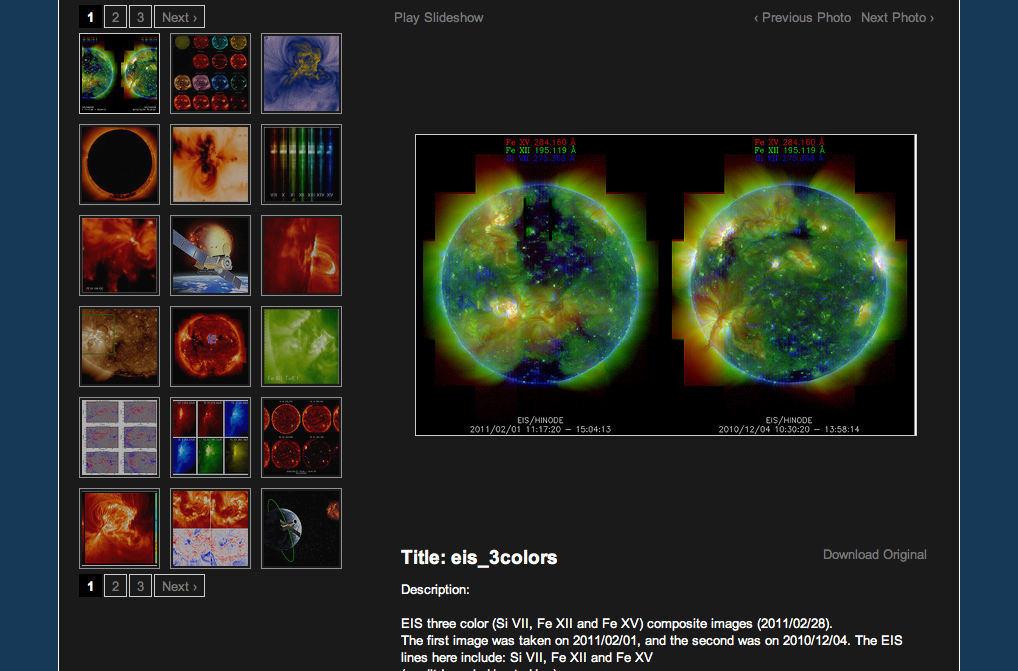
Task: Click the Play Slideshow link
Action: (x=439, y=17)
